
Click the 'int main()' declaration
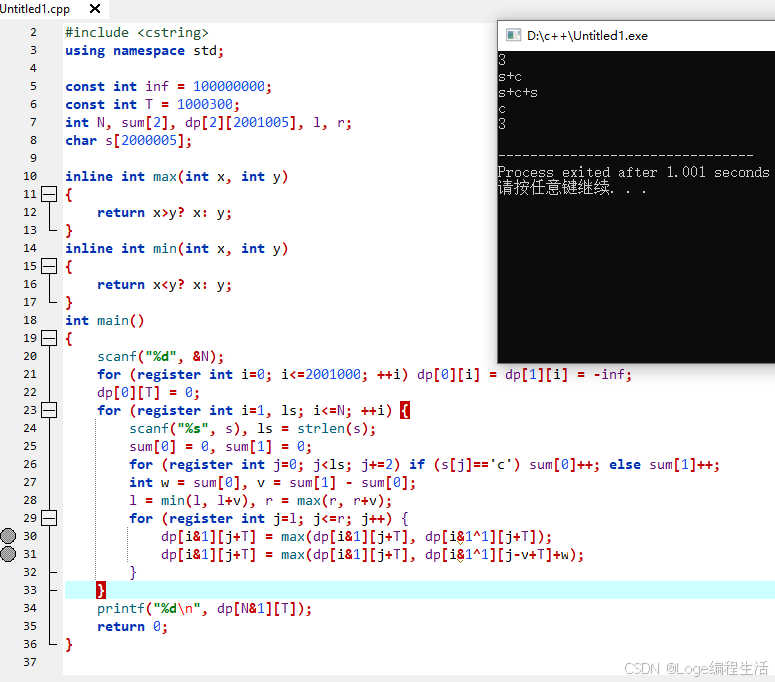[x=105, y=320]
